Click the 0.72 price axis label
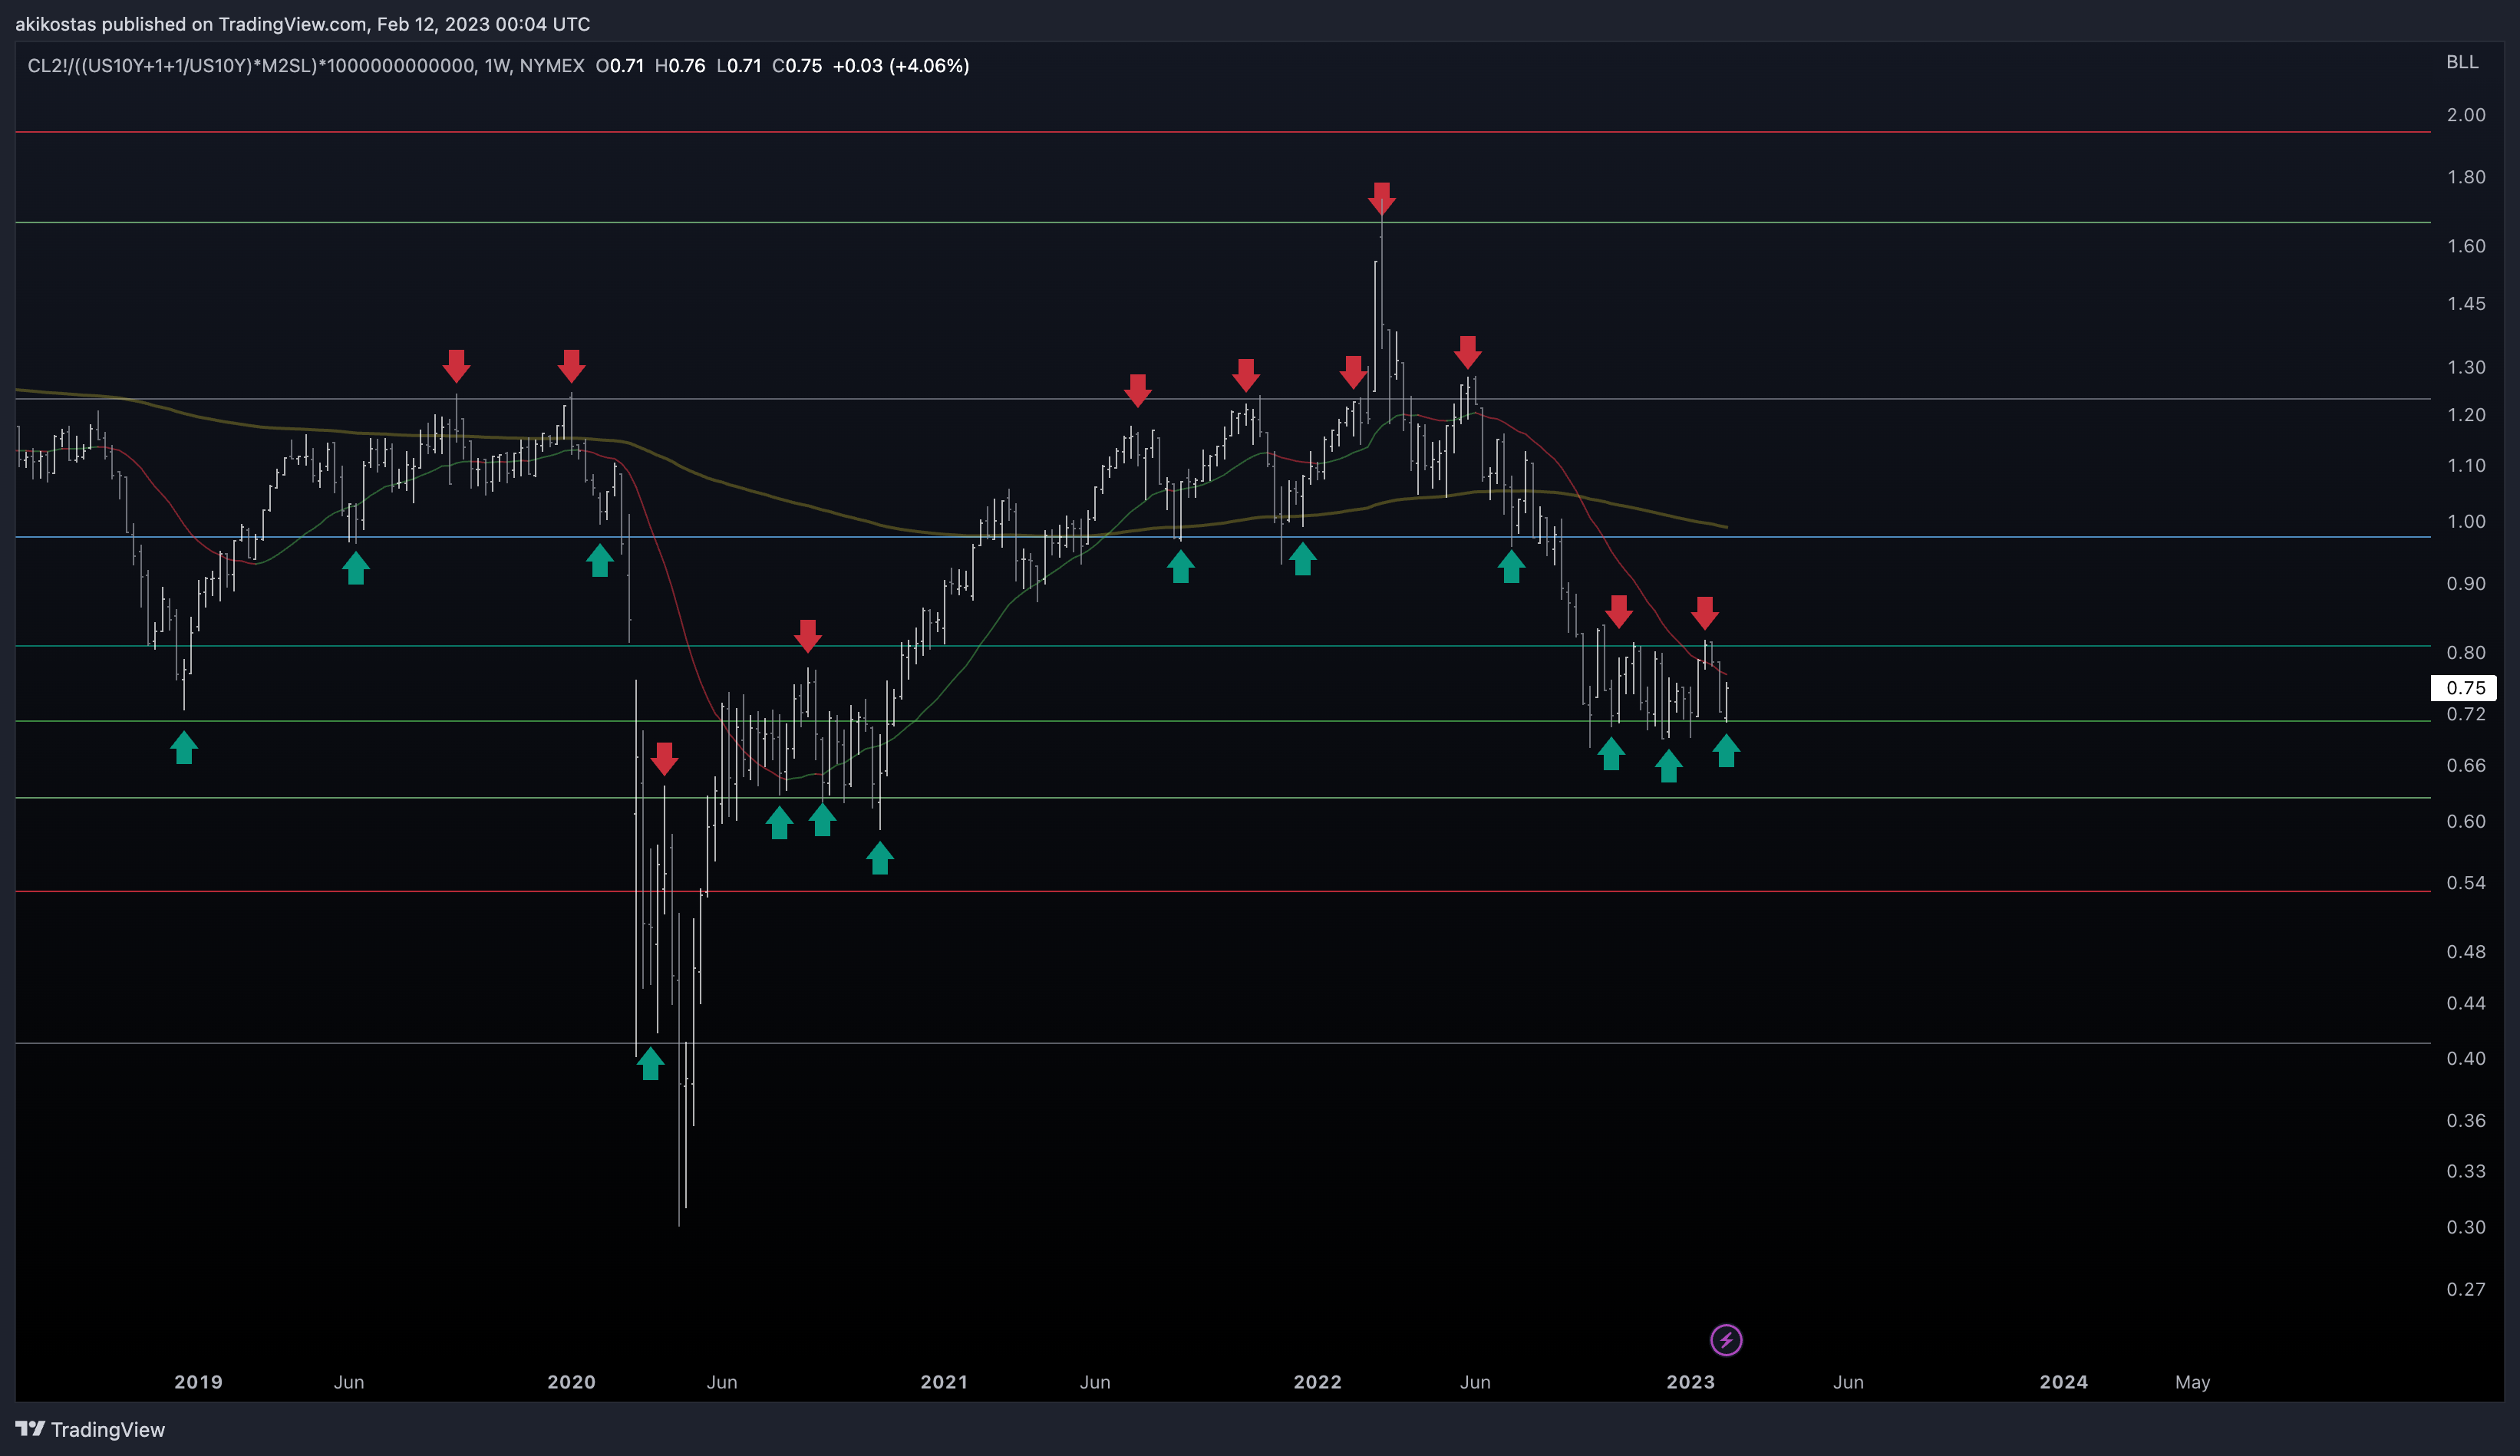 [2466, 714]
